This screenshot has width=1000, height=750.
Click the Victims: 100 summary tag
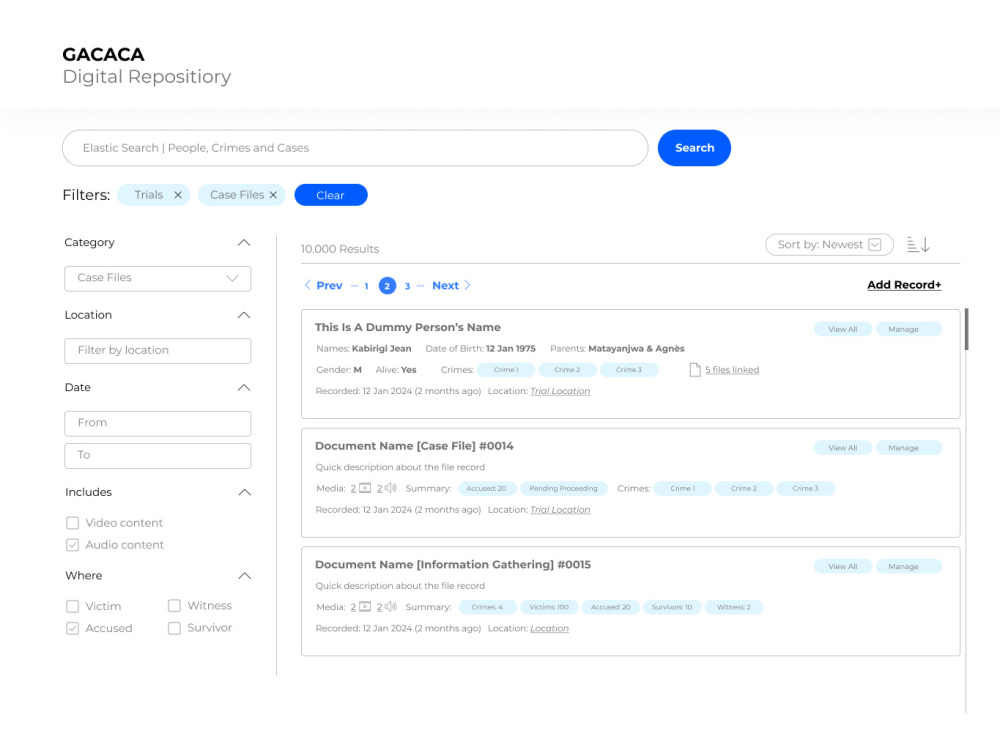(548, 607)
